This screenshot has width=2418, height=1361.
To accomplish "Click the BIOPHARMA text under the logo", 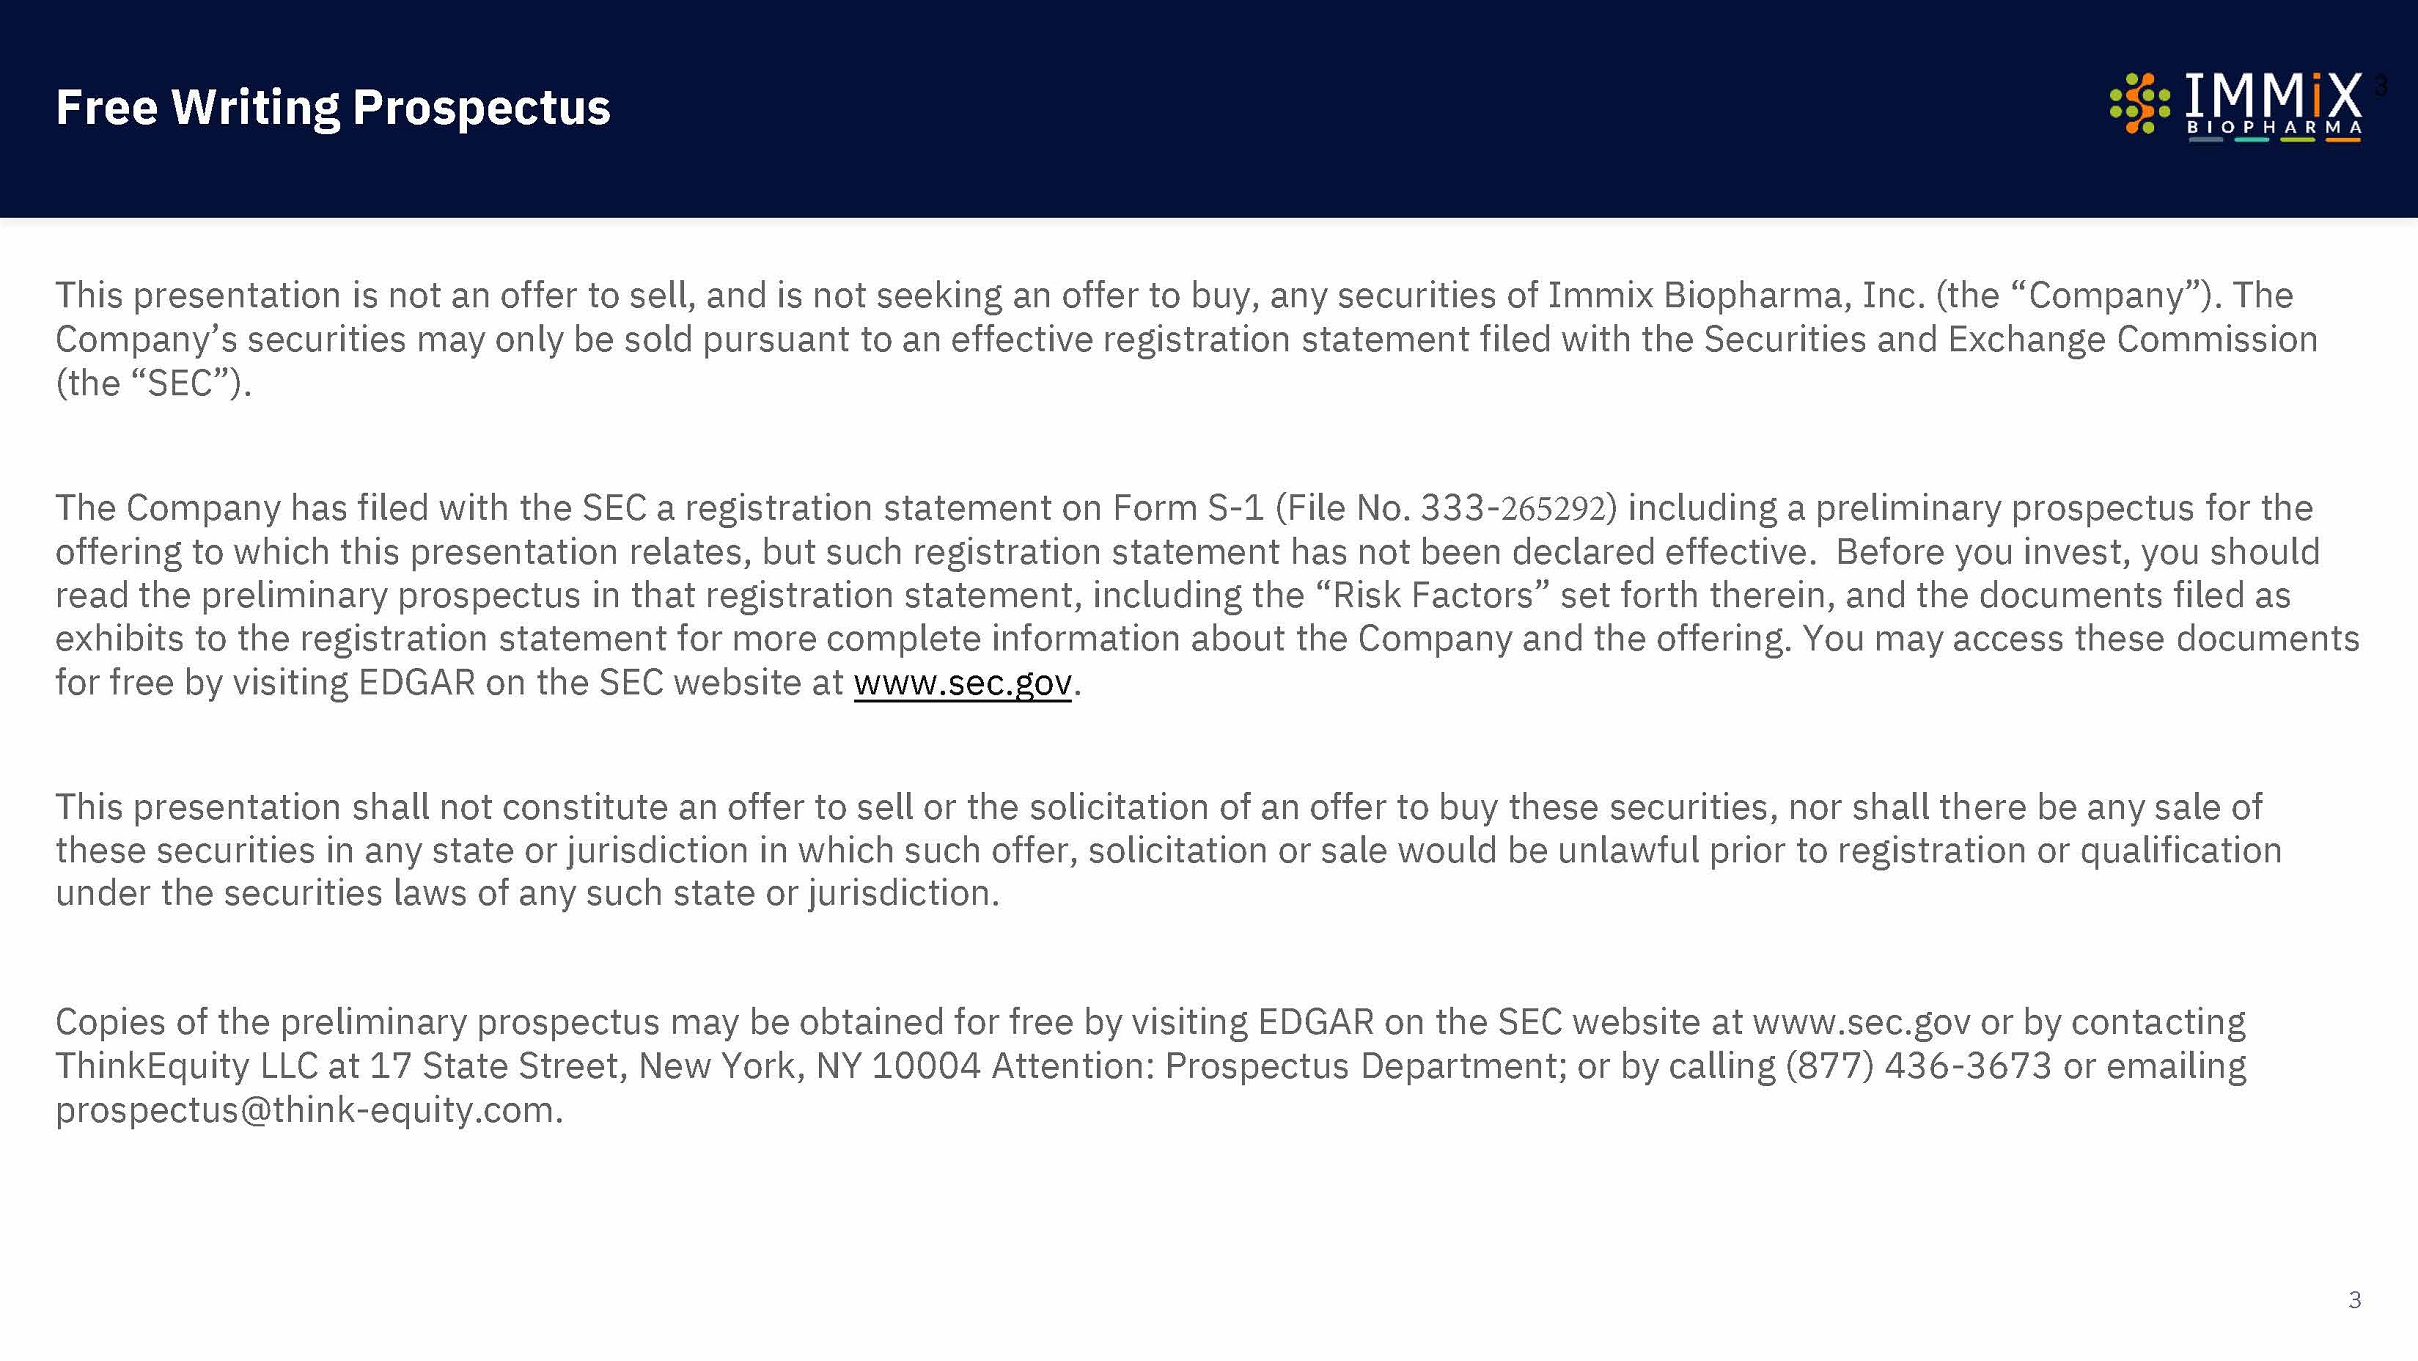I will [2273, 128].
